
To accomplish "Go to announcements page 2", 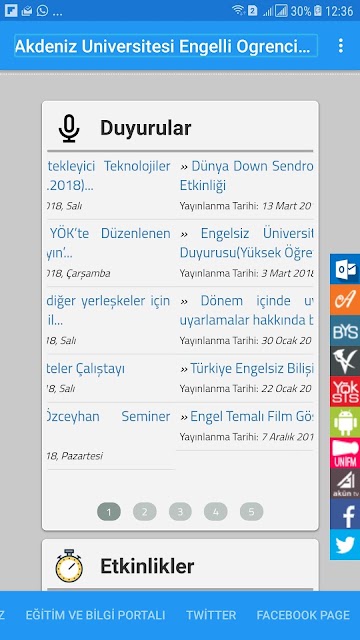I will [x=144, y=511].
